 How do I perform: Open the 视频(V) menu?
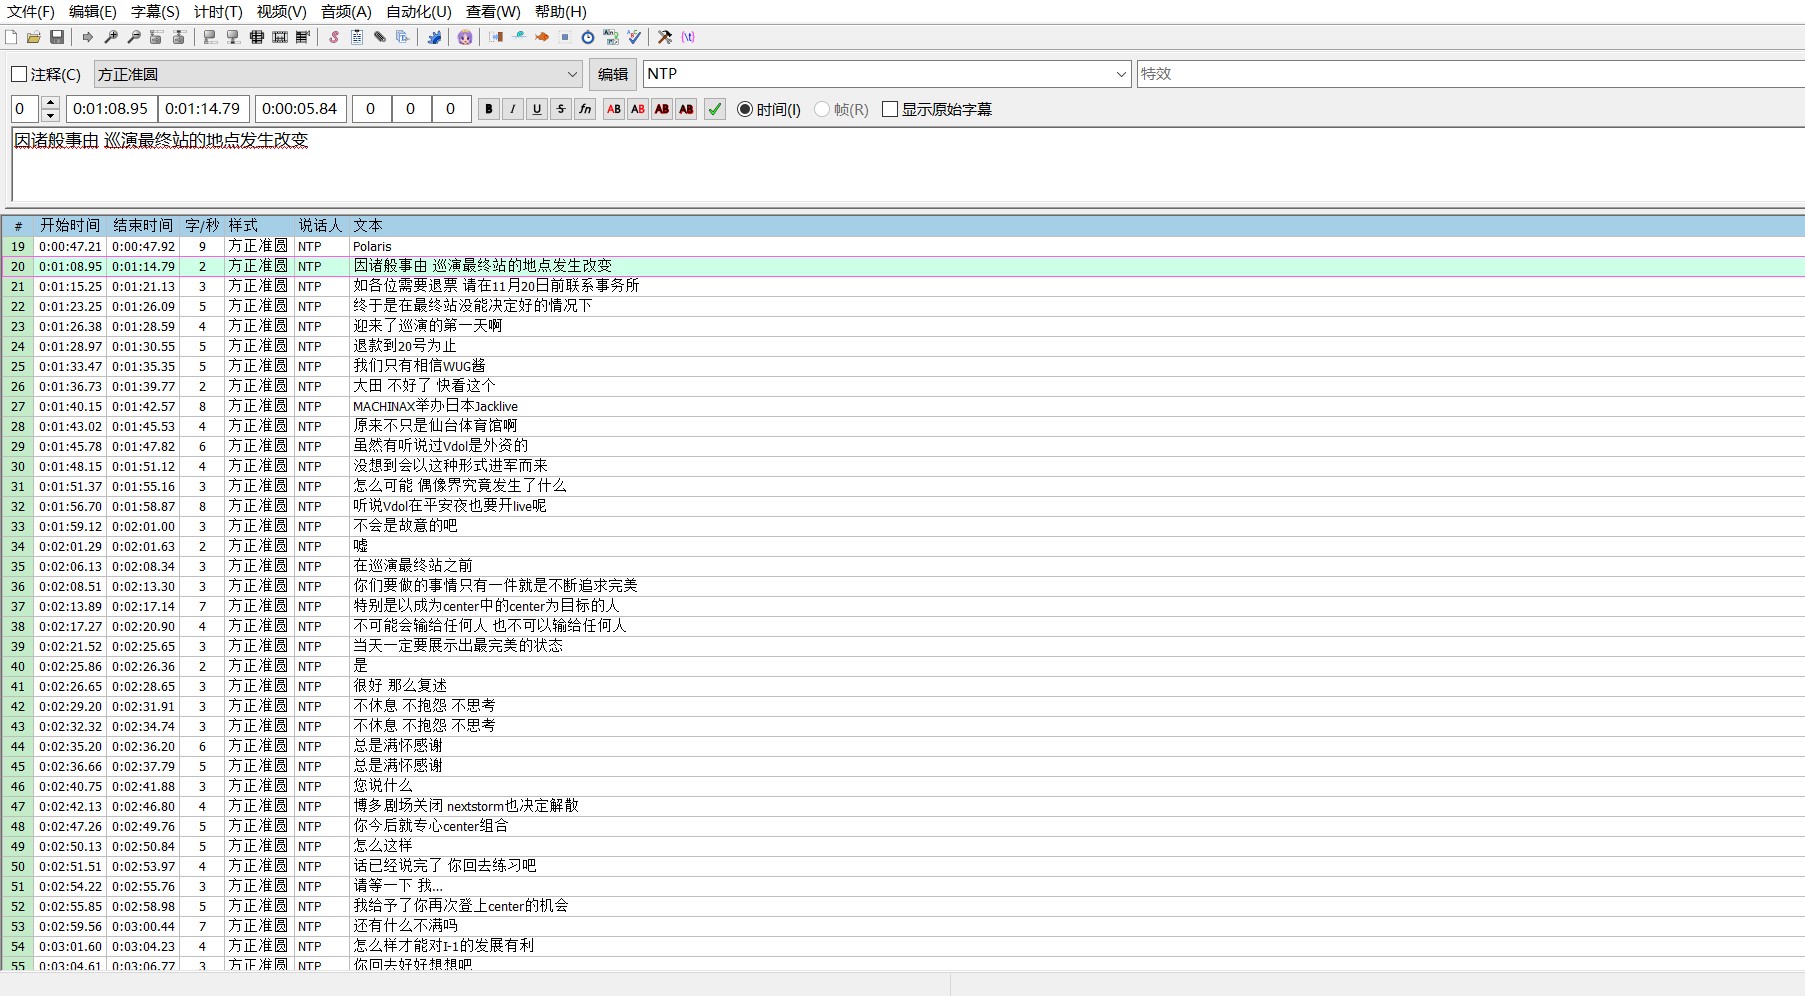point(281,12)
